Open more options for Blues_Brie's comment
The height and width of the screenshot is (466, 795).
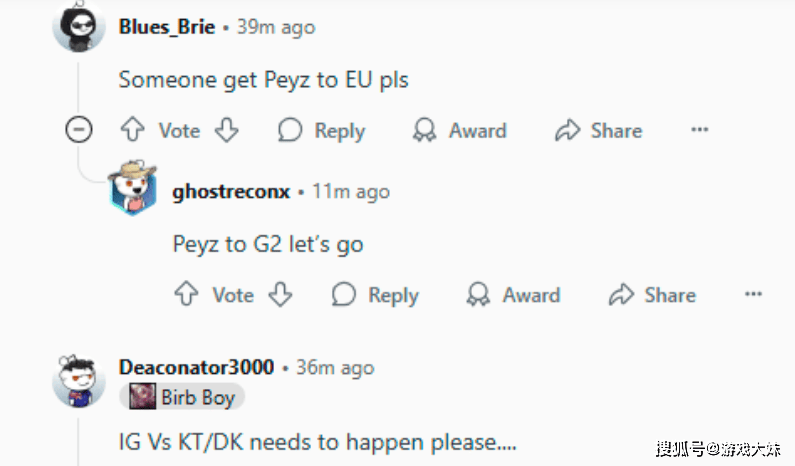coord(700,129)
